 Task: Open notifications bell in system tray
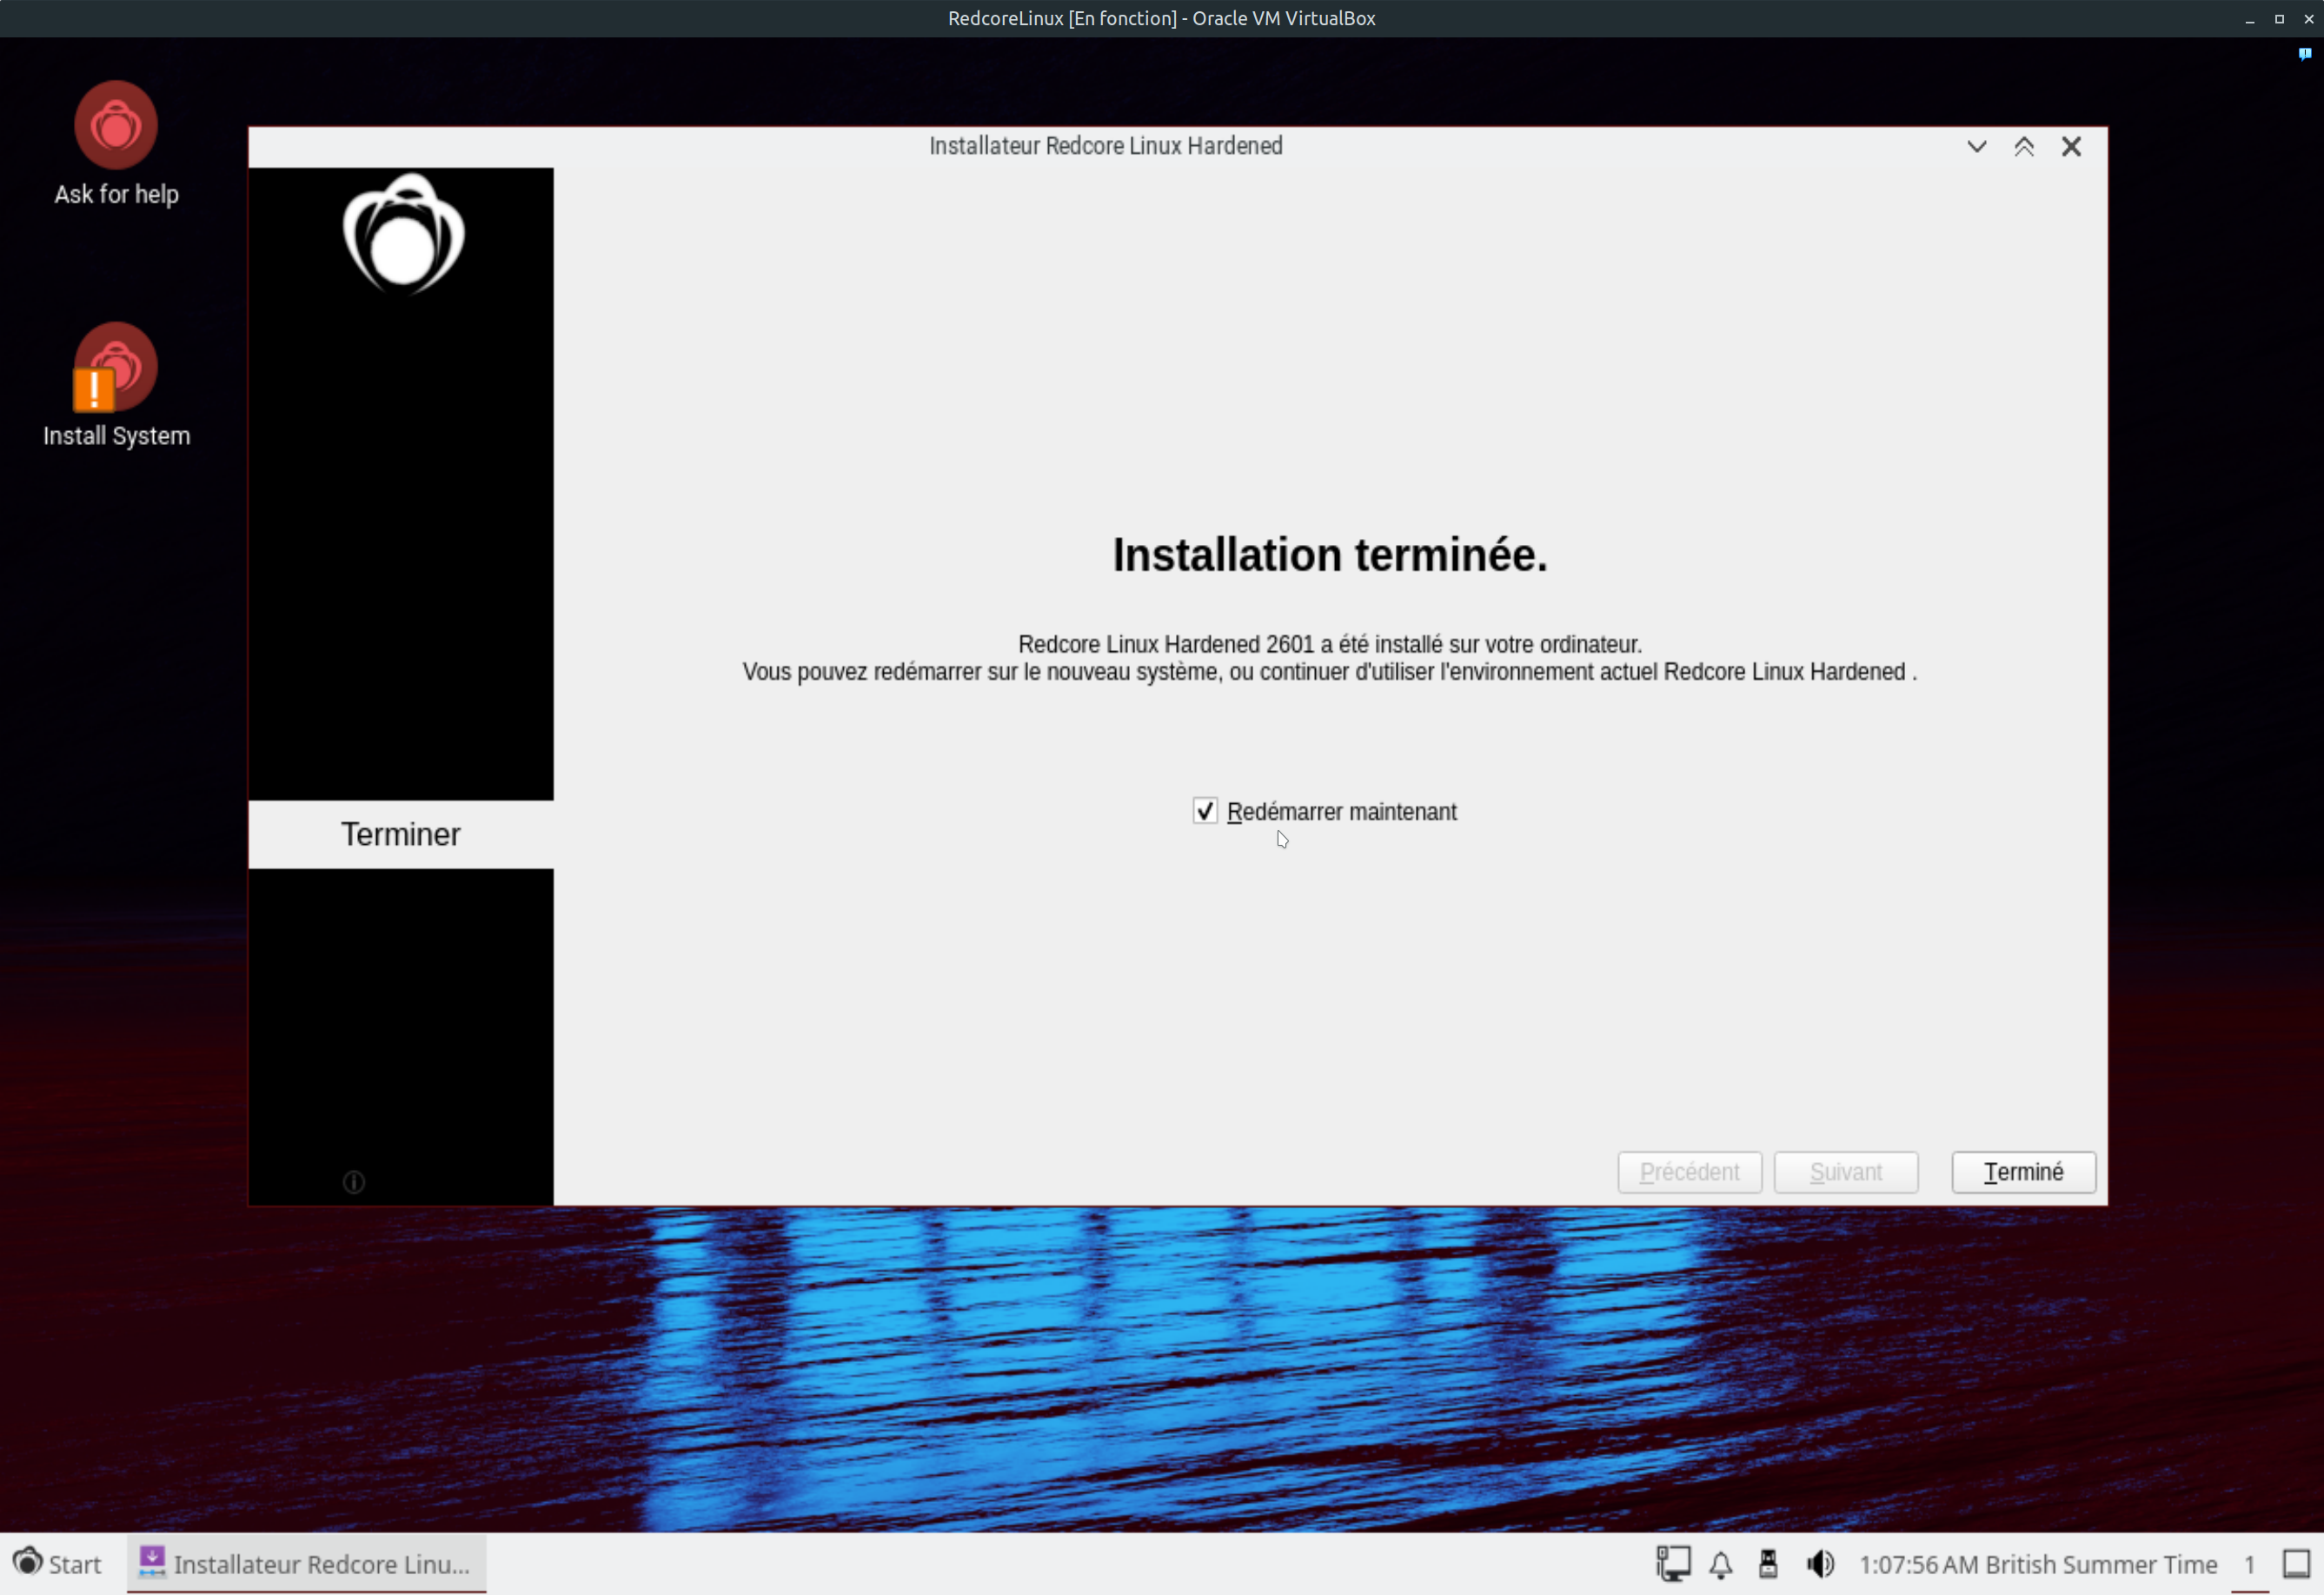click(x=1720, y=1564)
